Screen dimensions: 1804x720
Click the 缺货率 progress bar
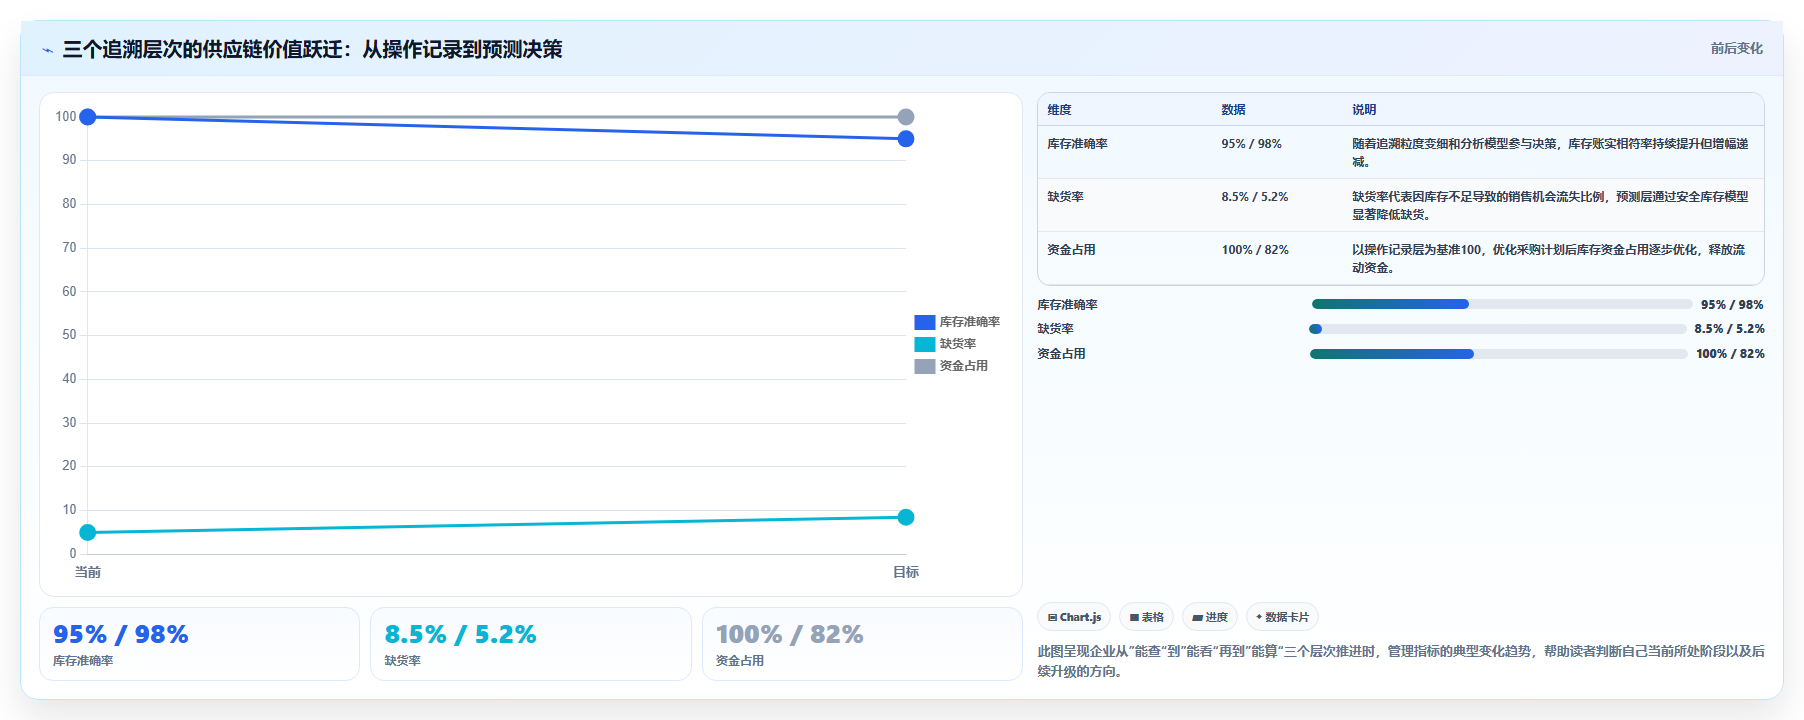(x=1498, y=329)
